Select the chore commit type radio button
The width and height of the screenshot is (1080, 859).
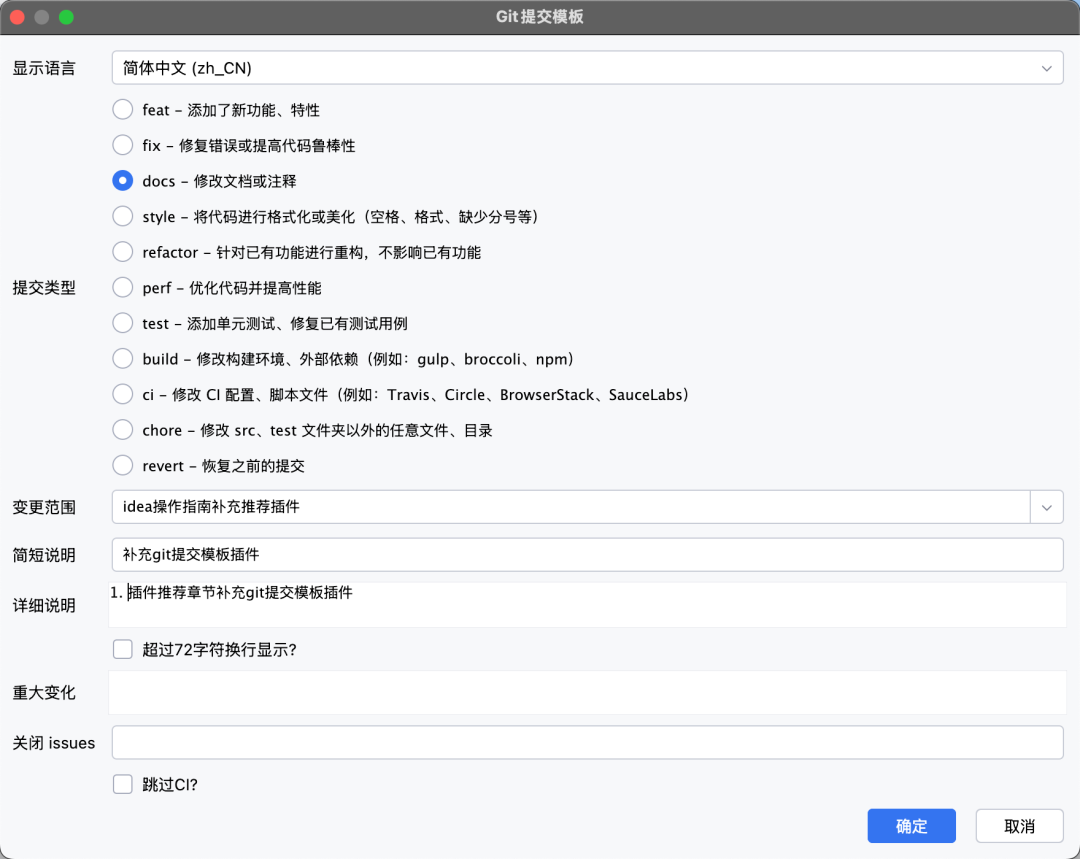click(x=122, y=429)
